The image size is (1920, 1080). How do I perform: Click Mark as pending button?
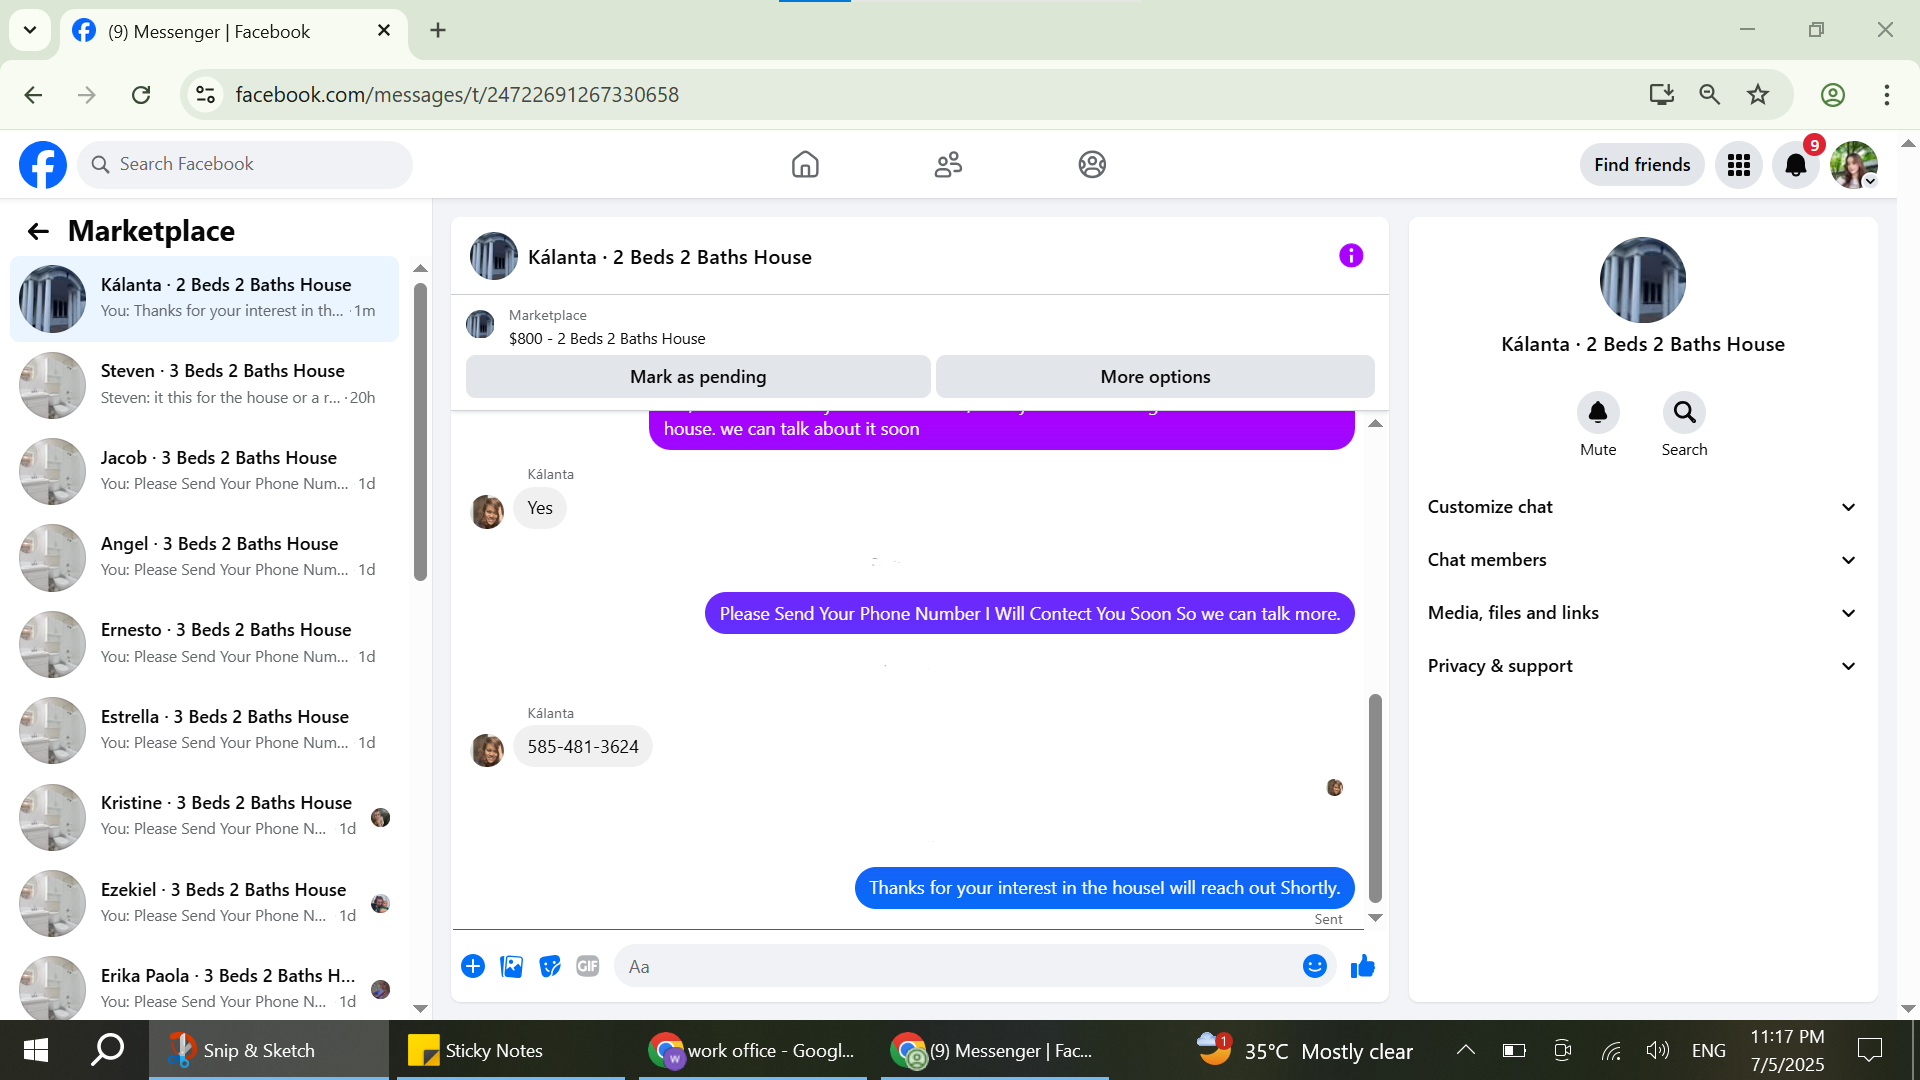pyautogui.click(x=698, y=377)
